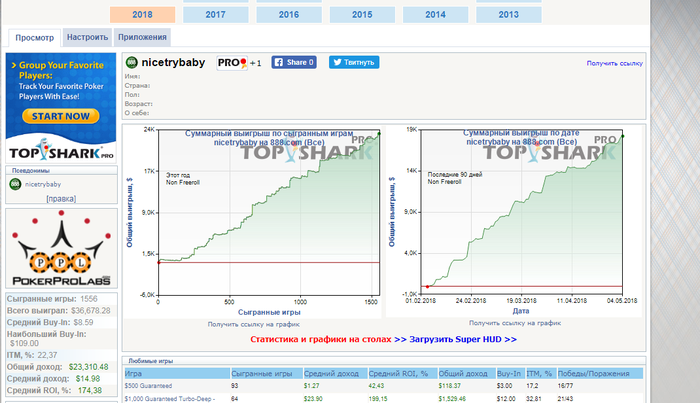Click the TopShark PRO logo in ad

click(61, 151)
